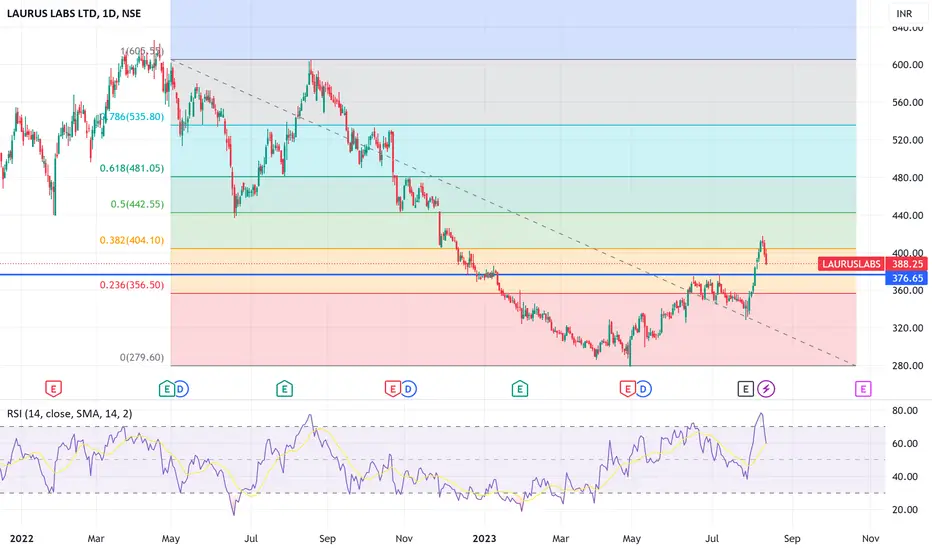This screenshot has height=550, width=932.
Task: Click the pink future earnings marker
Action: (863, 389)
